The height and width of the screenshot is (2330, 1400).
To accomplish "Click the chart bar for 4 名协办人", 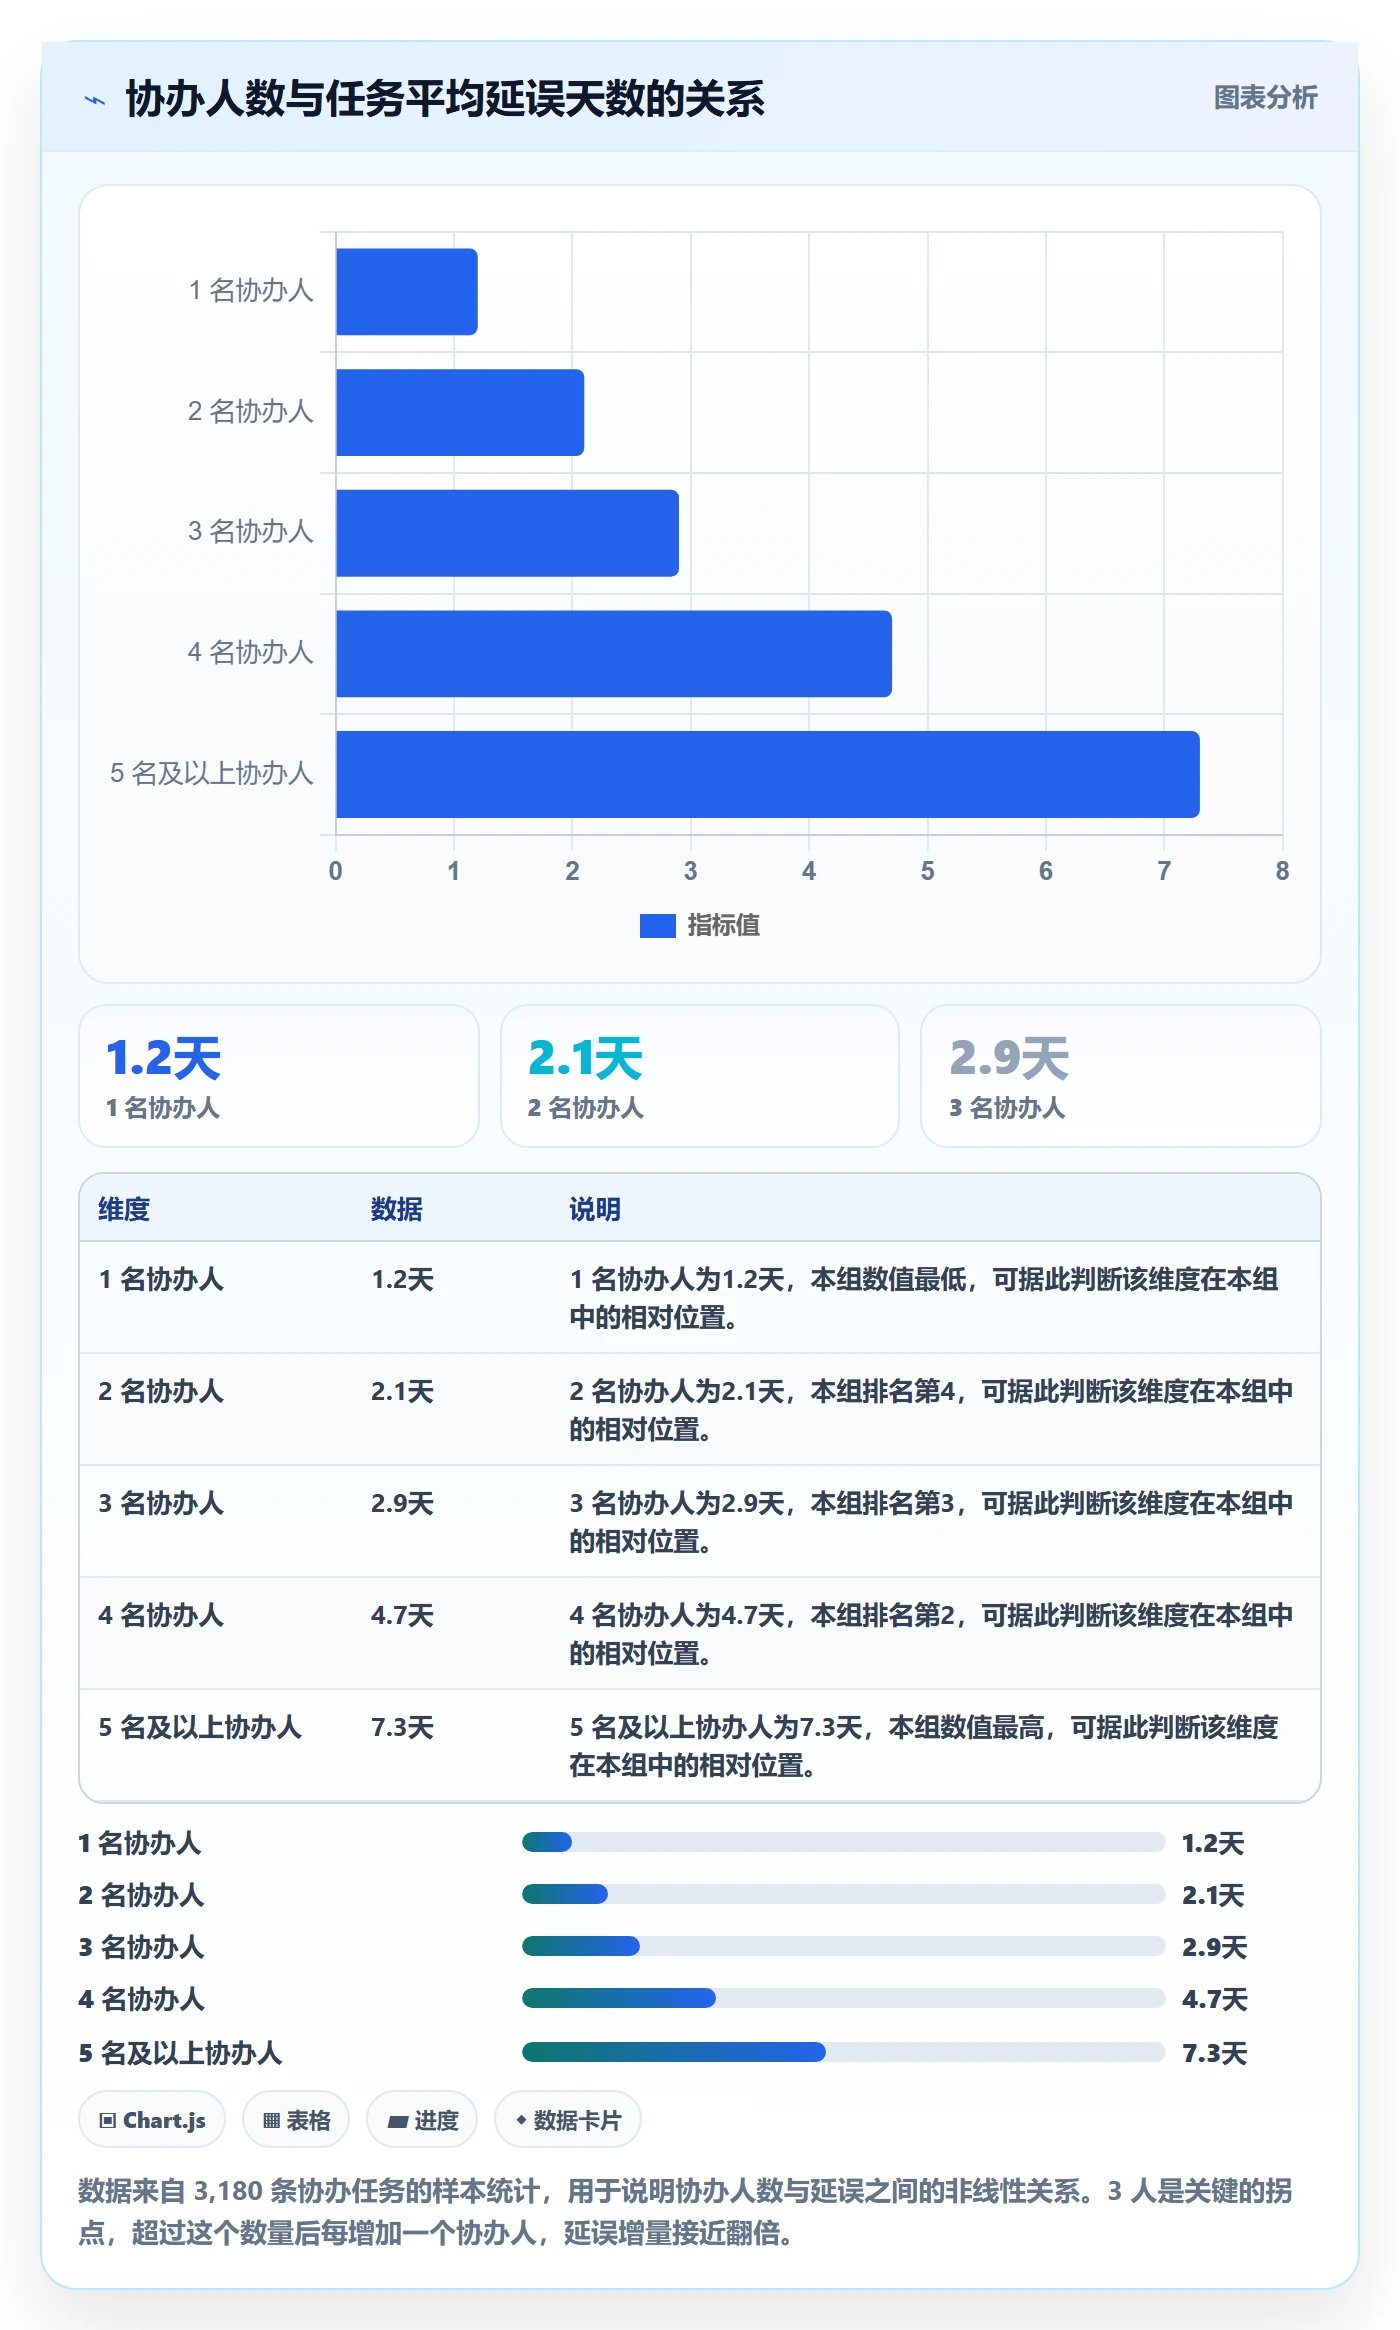I will (614, 654).
